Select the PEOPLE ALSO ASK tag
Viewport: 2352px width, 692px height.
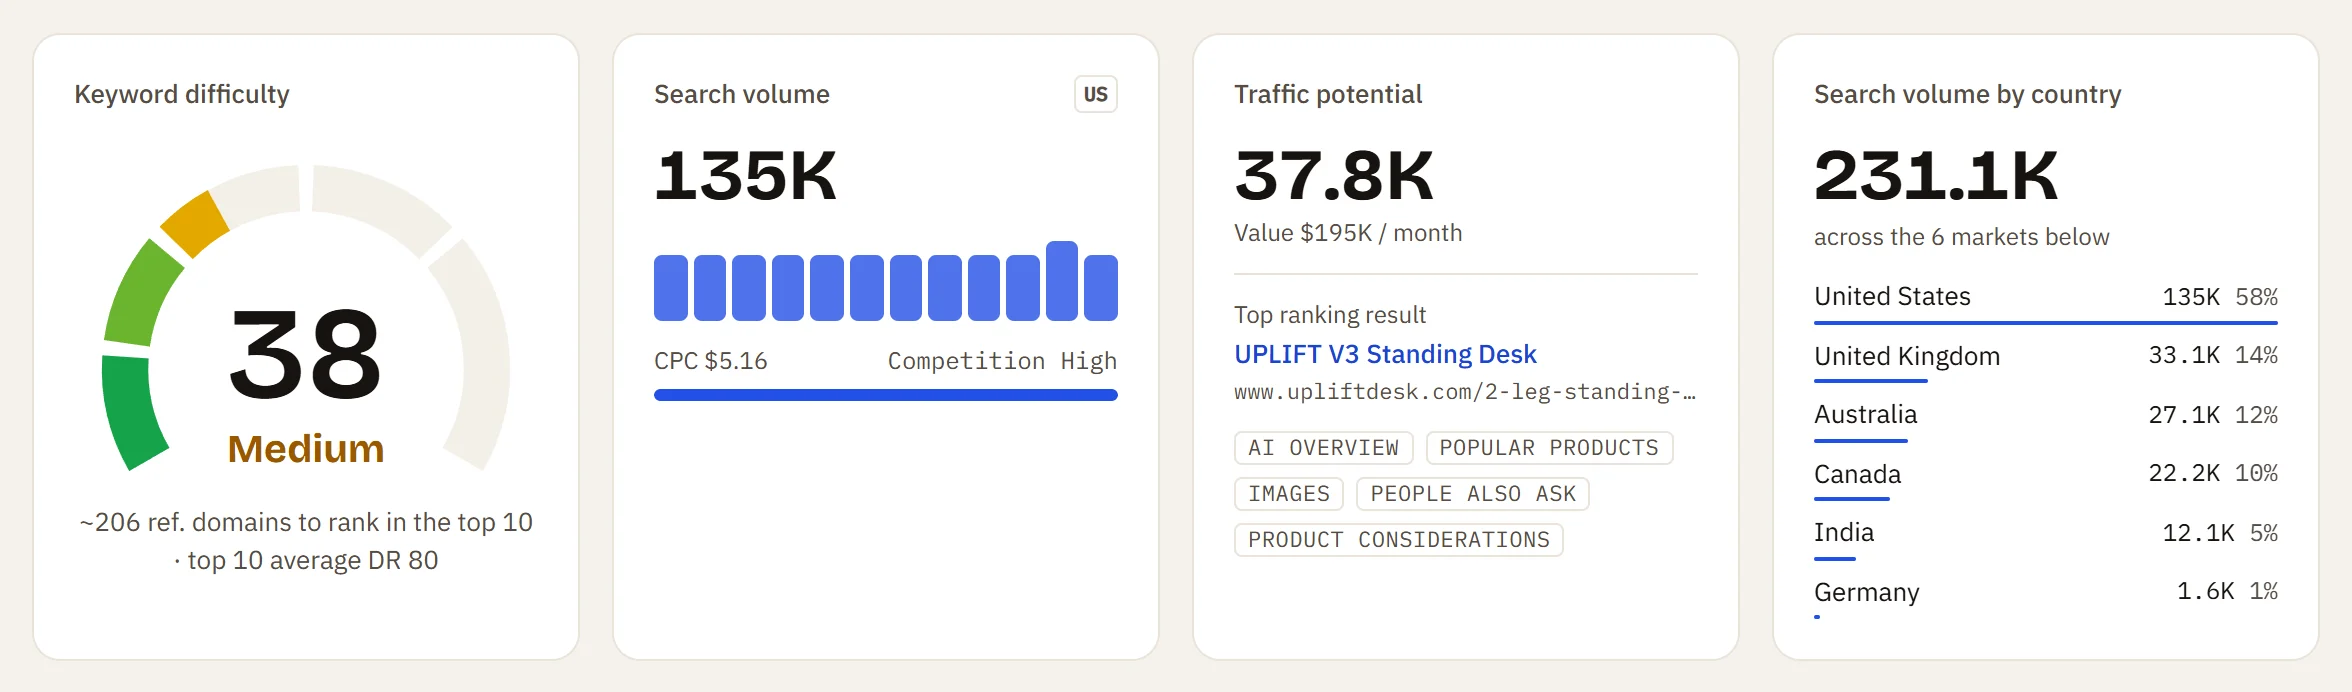click(x=1473, y=494)
